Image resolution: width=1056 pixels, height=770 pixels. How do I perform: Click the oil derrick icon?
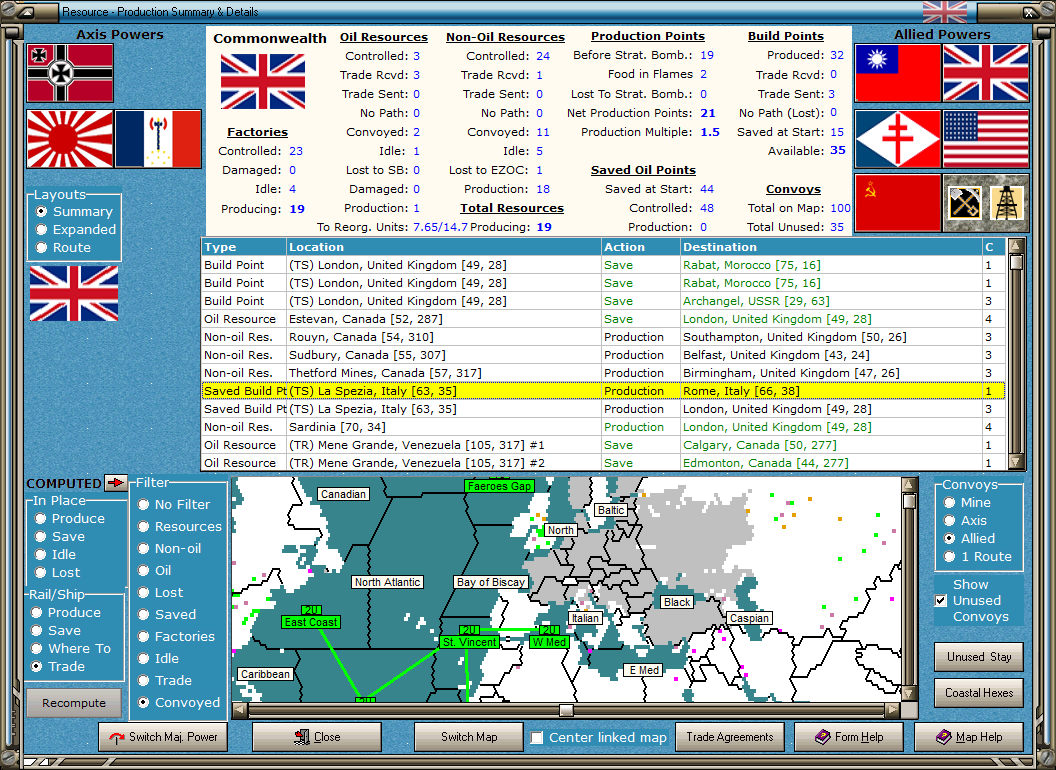pos(1007,203)
